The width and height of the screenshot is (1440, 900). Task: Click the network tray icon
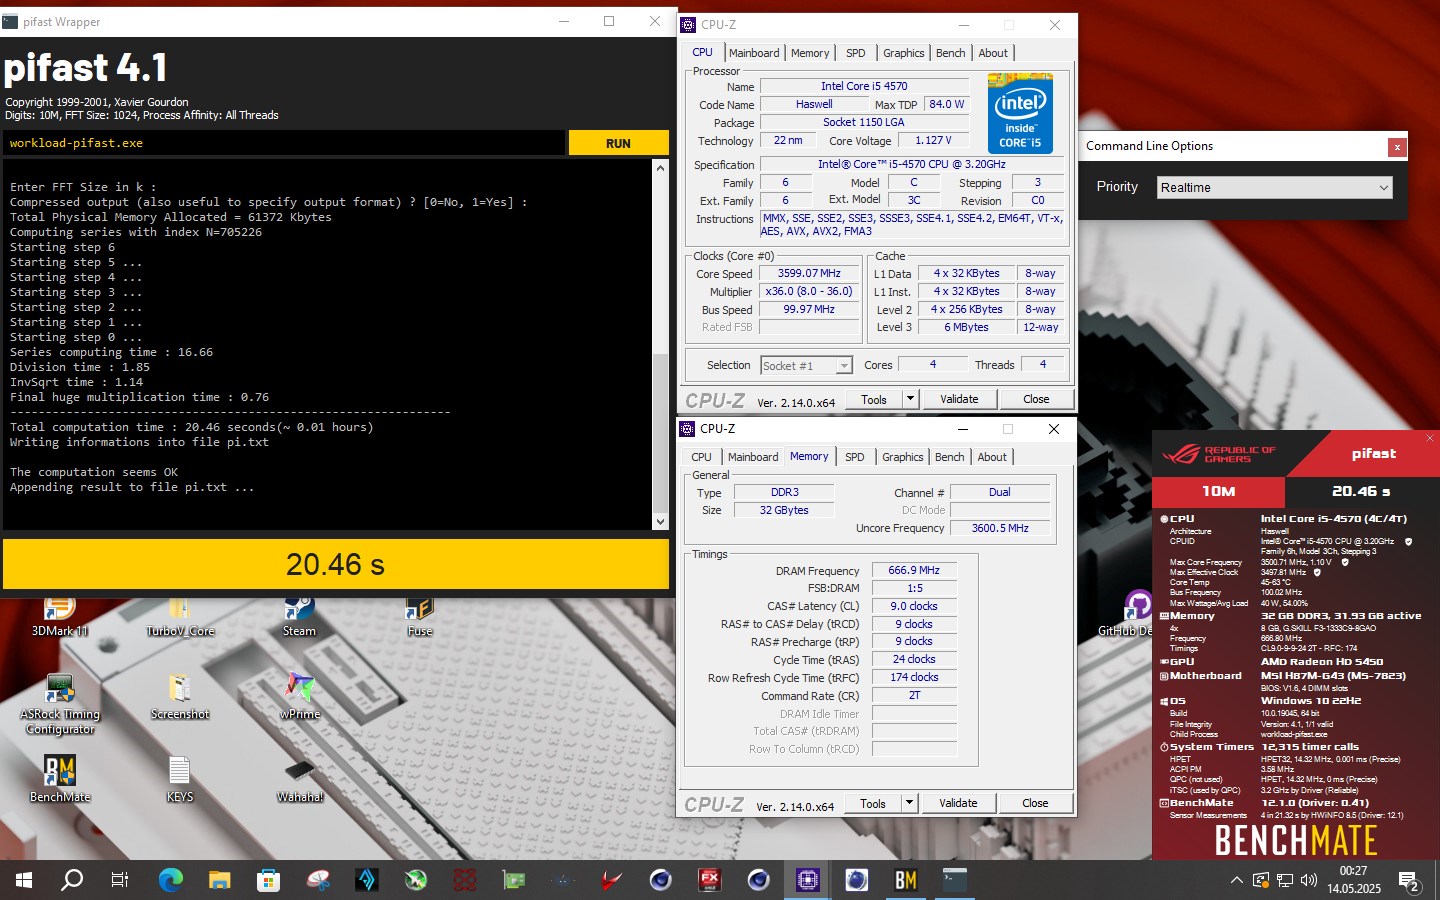(1285, 880)
